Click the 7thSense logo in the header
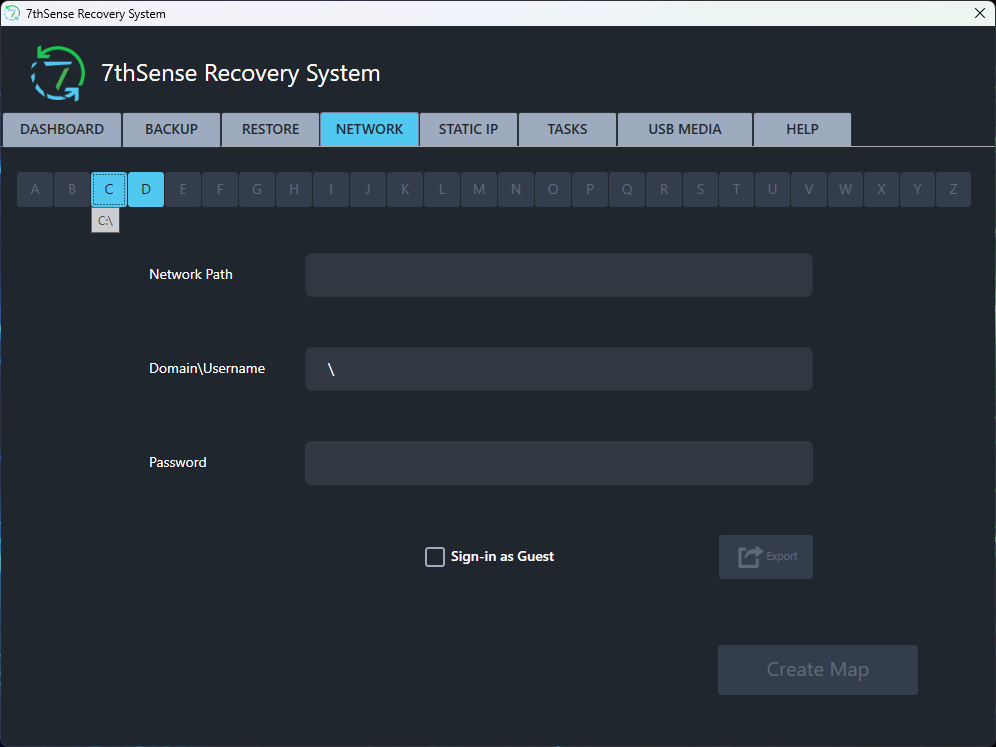Image resolution: width=996 pixels, height=747 pixels. tap(58, 74)
